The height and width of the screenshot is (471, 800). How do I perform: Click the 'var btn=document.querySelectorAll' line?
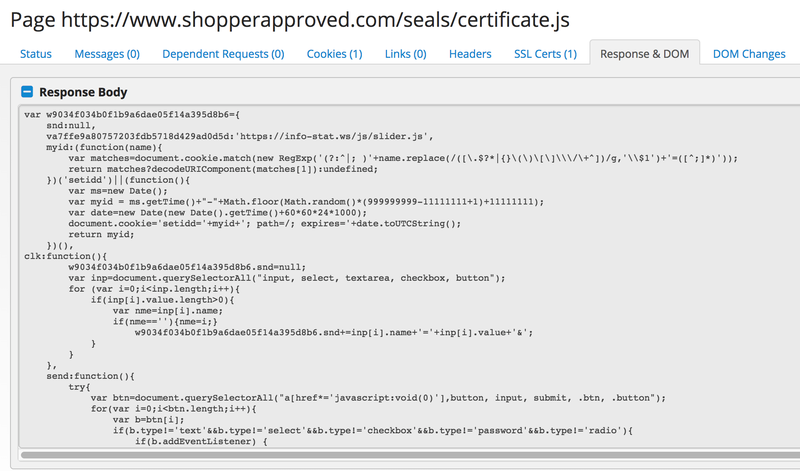coord(378,398)
